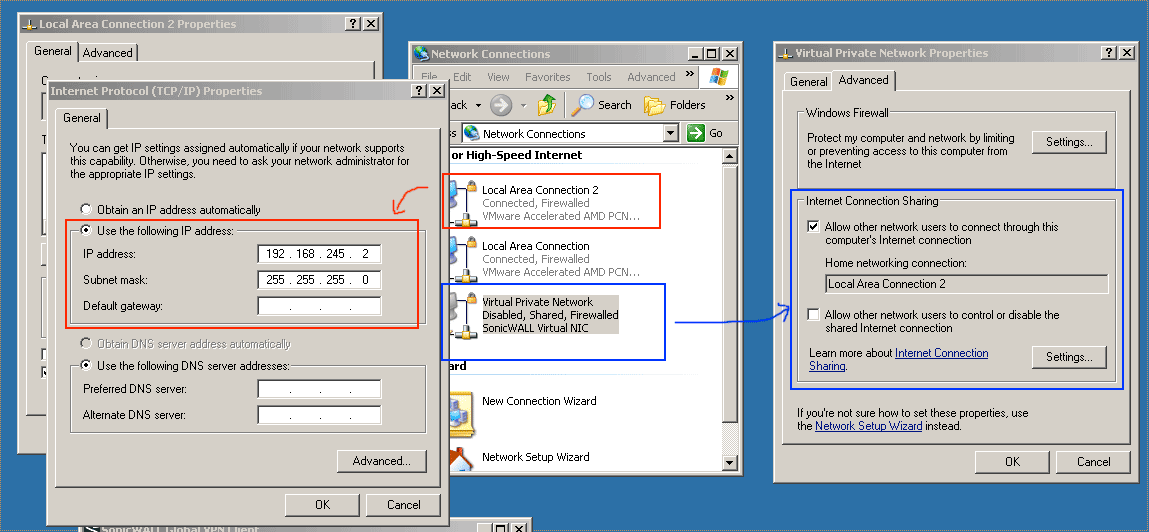Select Obtain an IP address automatically

coord(87,210)
